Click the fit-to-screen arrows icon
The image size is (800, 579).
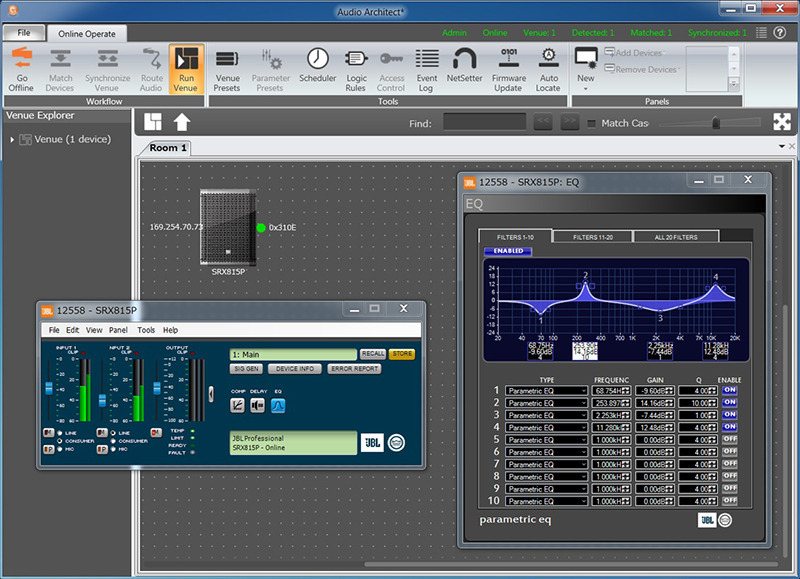tap(782, 122)
